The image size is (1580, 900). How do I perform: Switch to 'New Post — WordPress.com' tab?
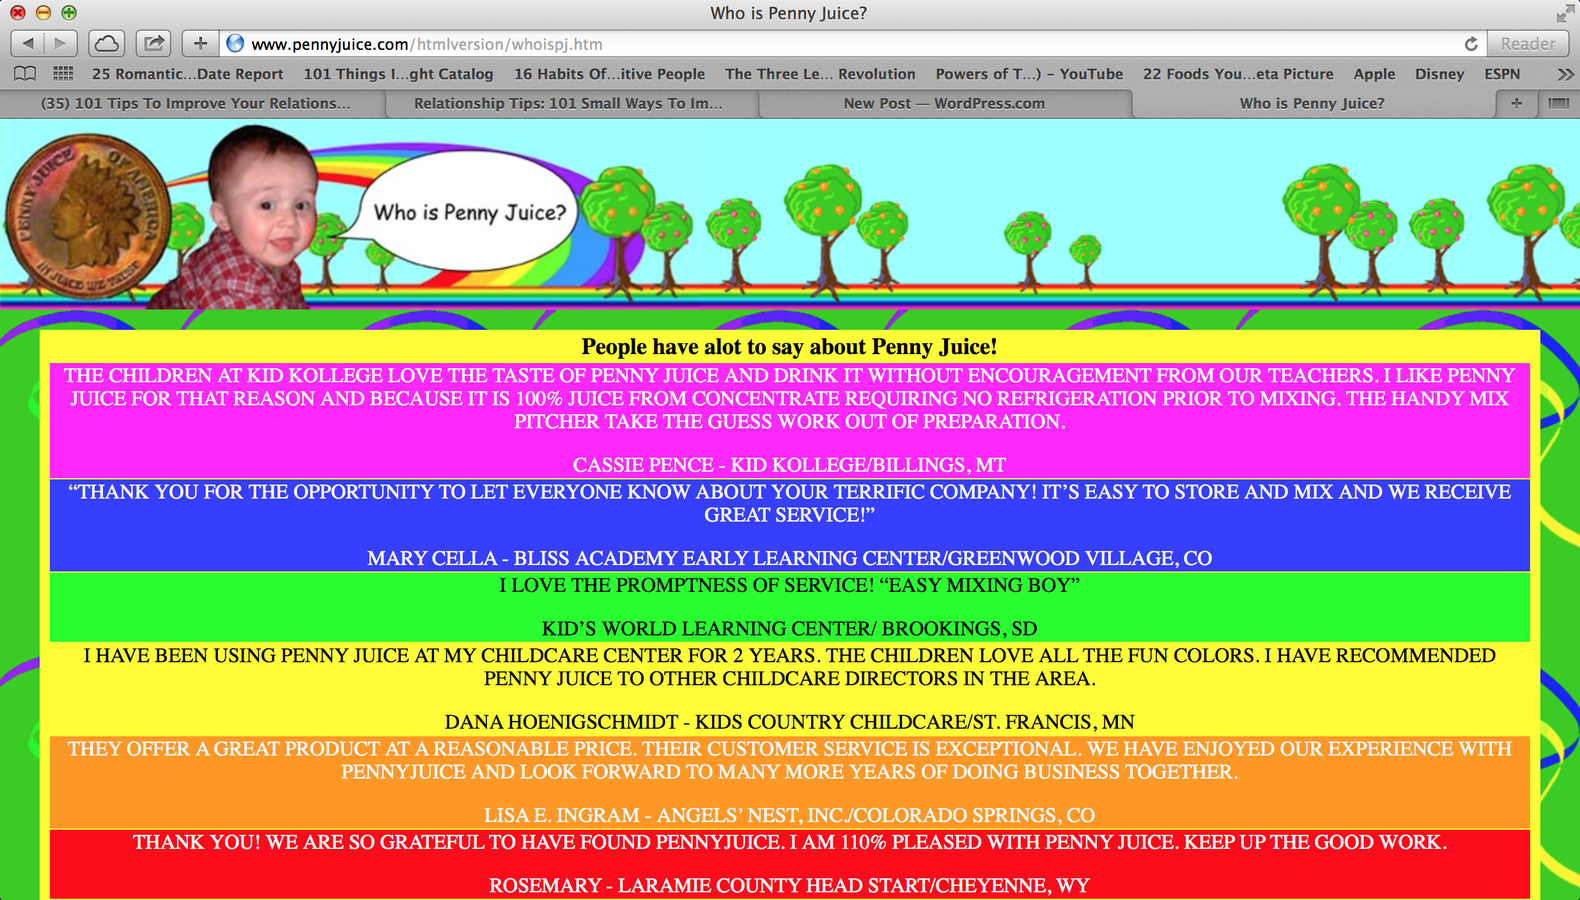[944, 103]
